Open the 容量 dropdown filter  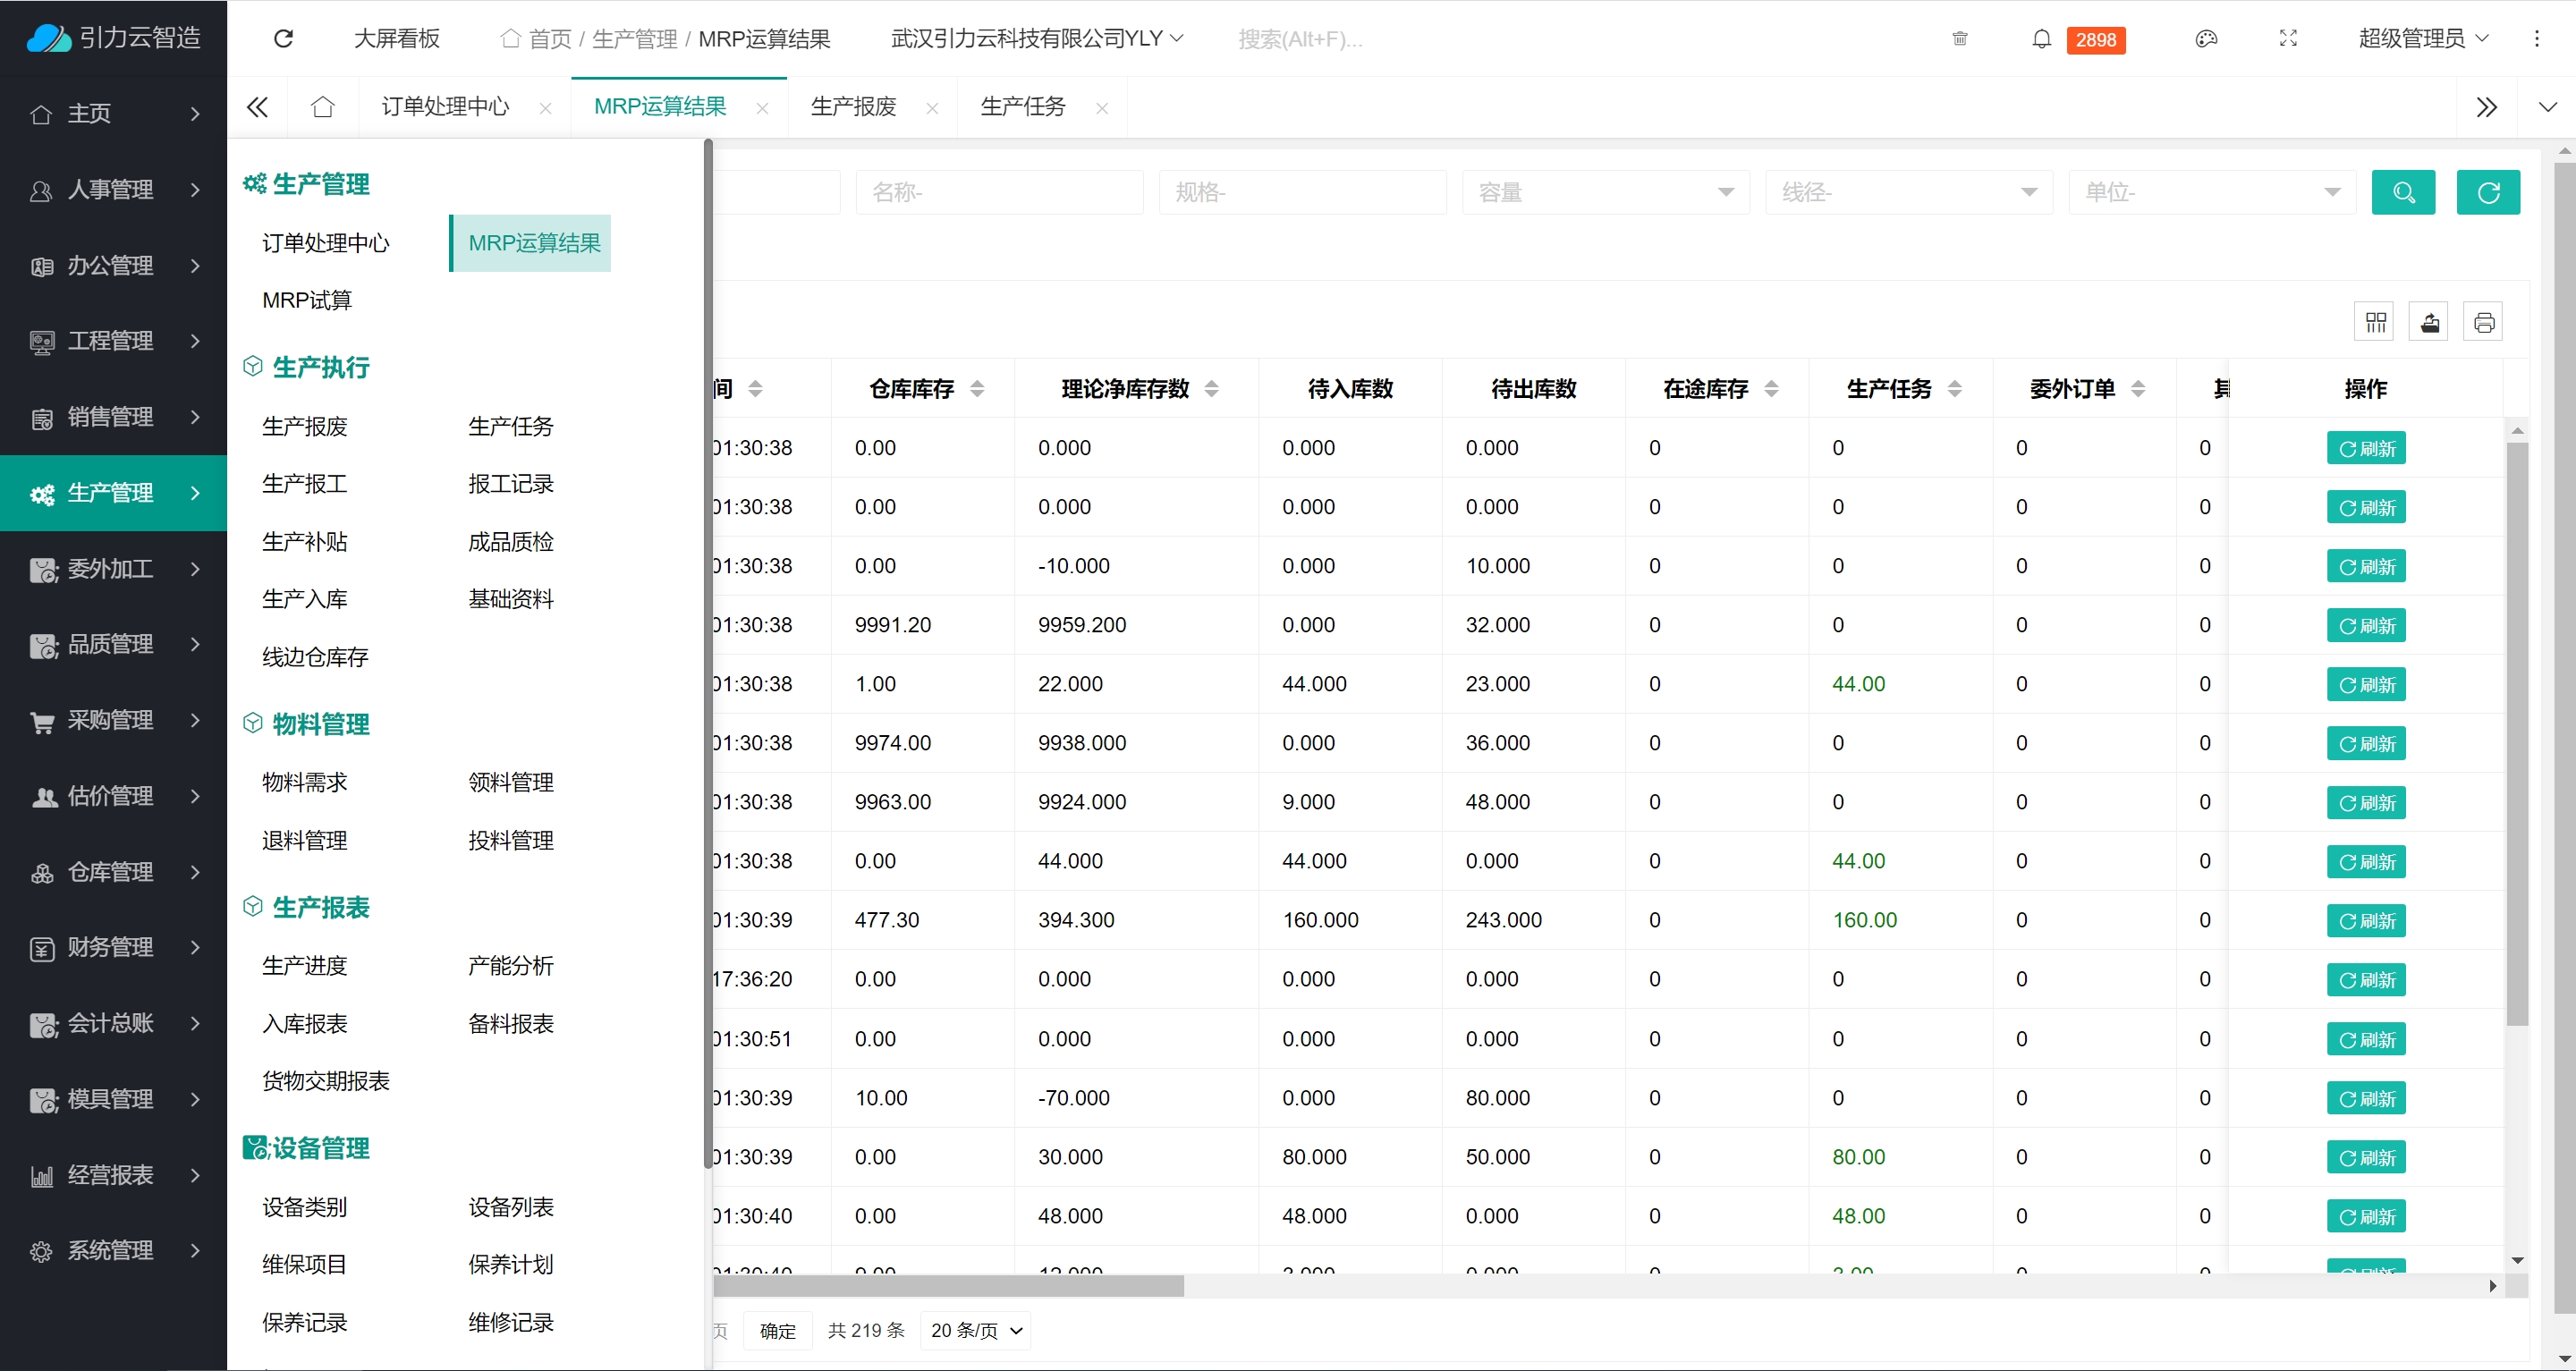[x=1605, y=192]
